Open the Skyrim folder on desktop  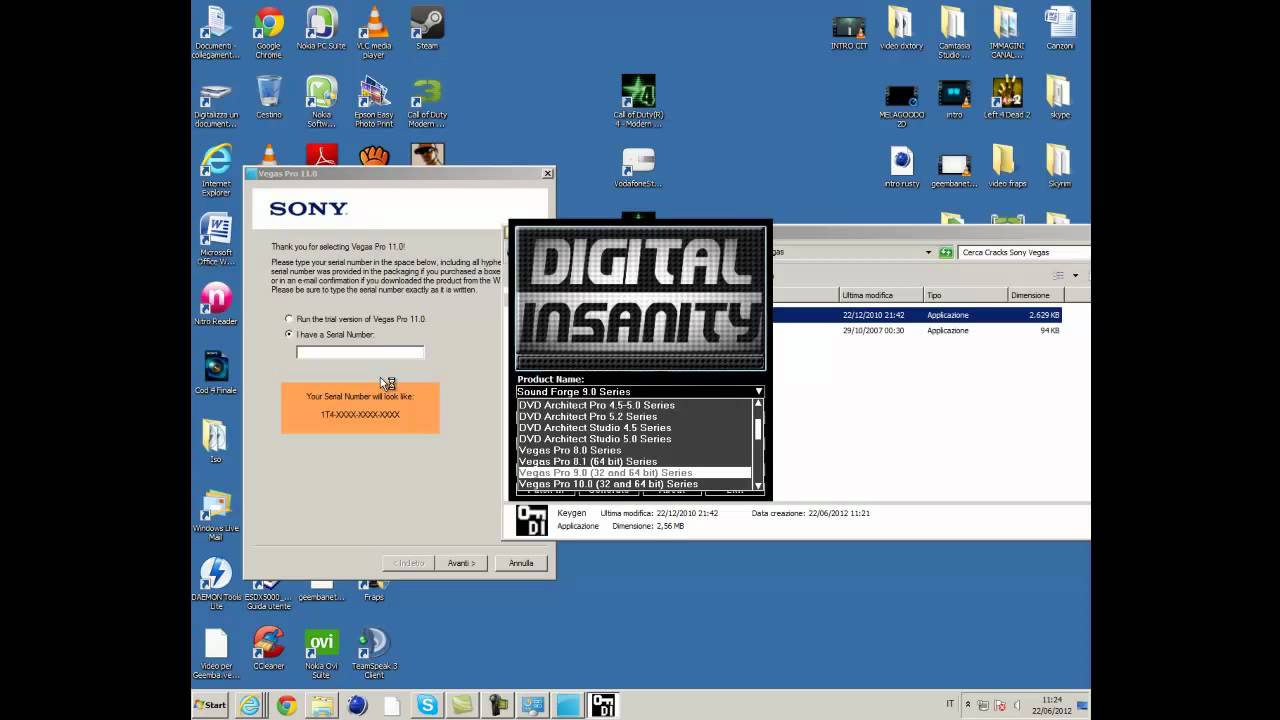pyautogui.click(x=1059, y=166)
